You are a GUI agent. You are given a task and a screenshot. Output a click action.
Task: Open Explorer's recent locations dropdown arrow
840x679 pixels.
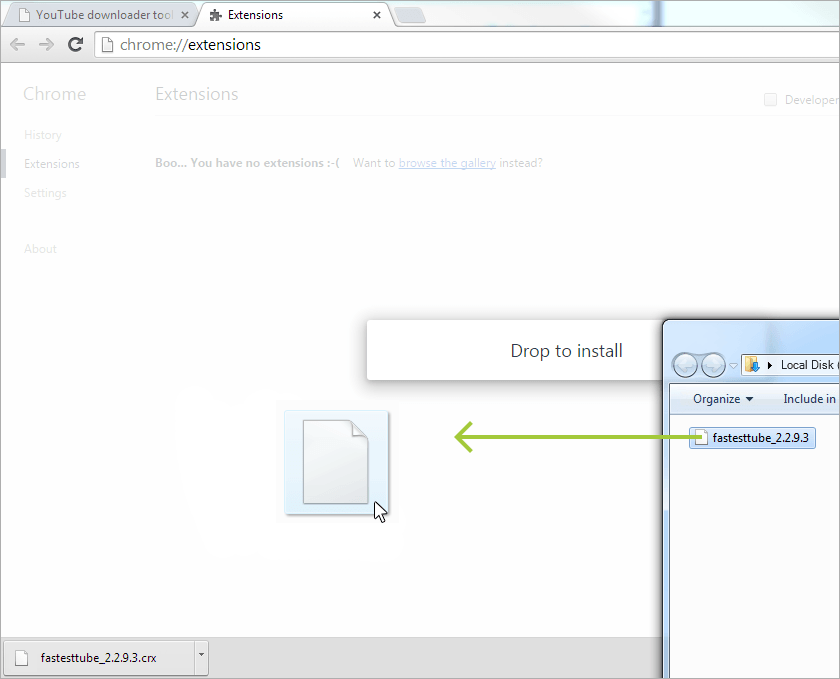click(x=733, y=366)
